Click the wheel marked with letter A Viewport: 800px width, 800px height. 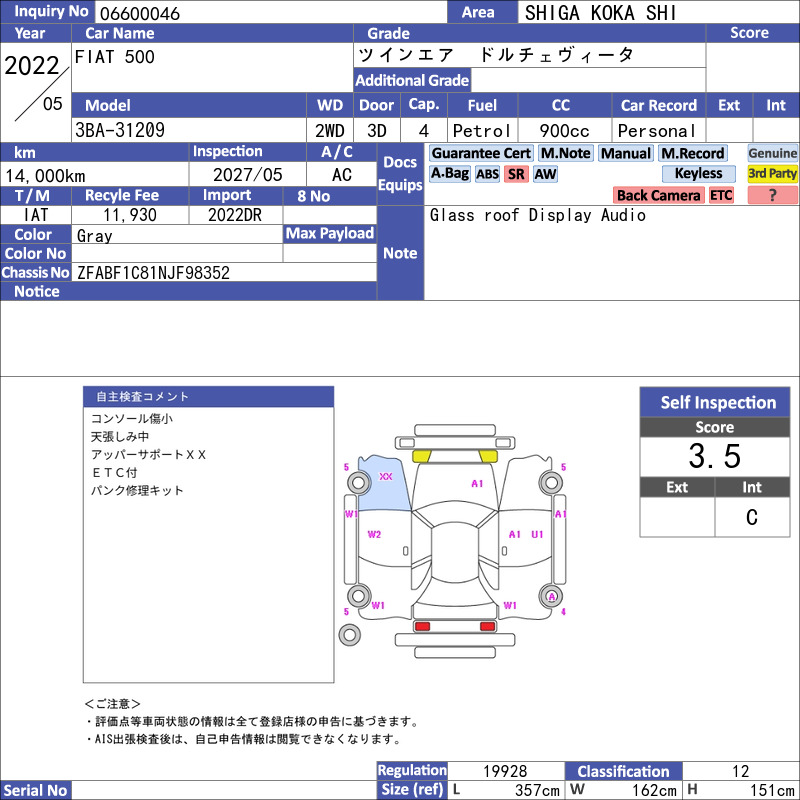point(551,596)
